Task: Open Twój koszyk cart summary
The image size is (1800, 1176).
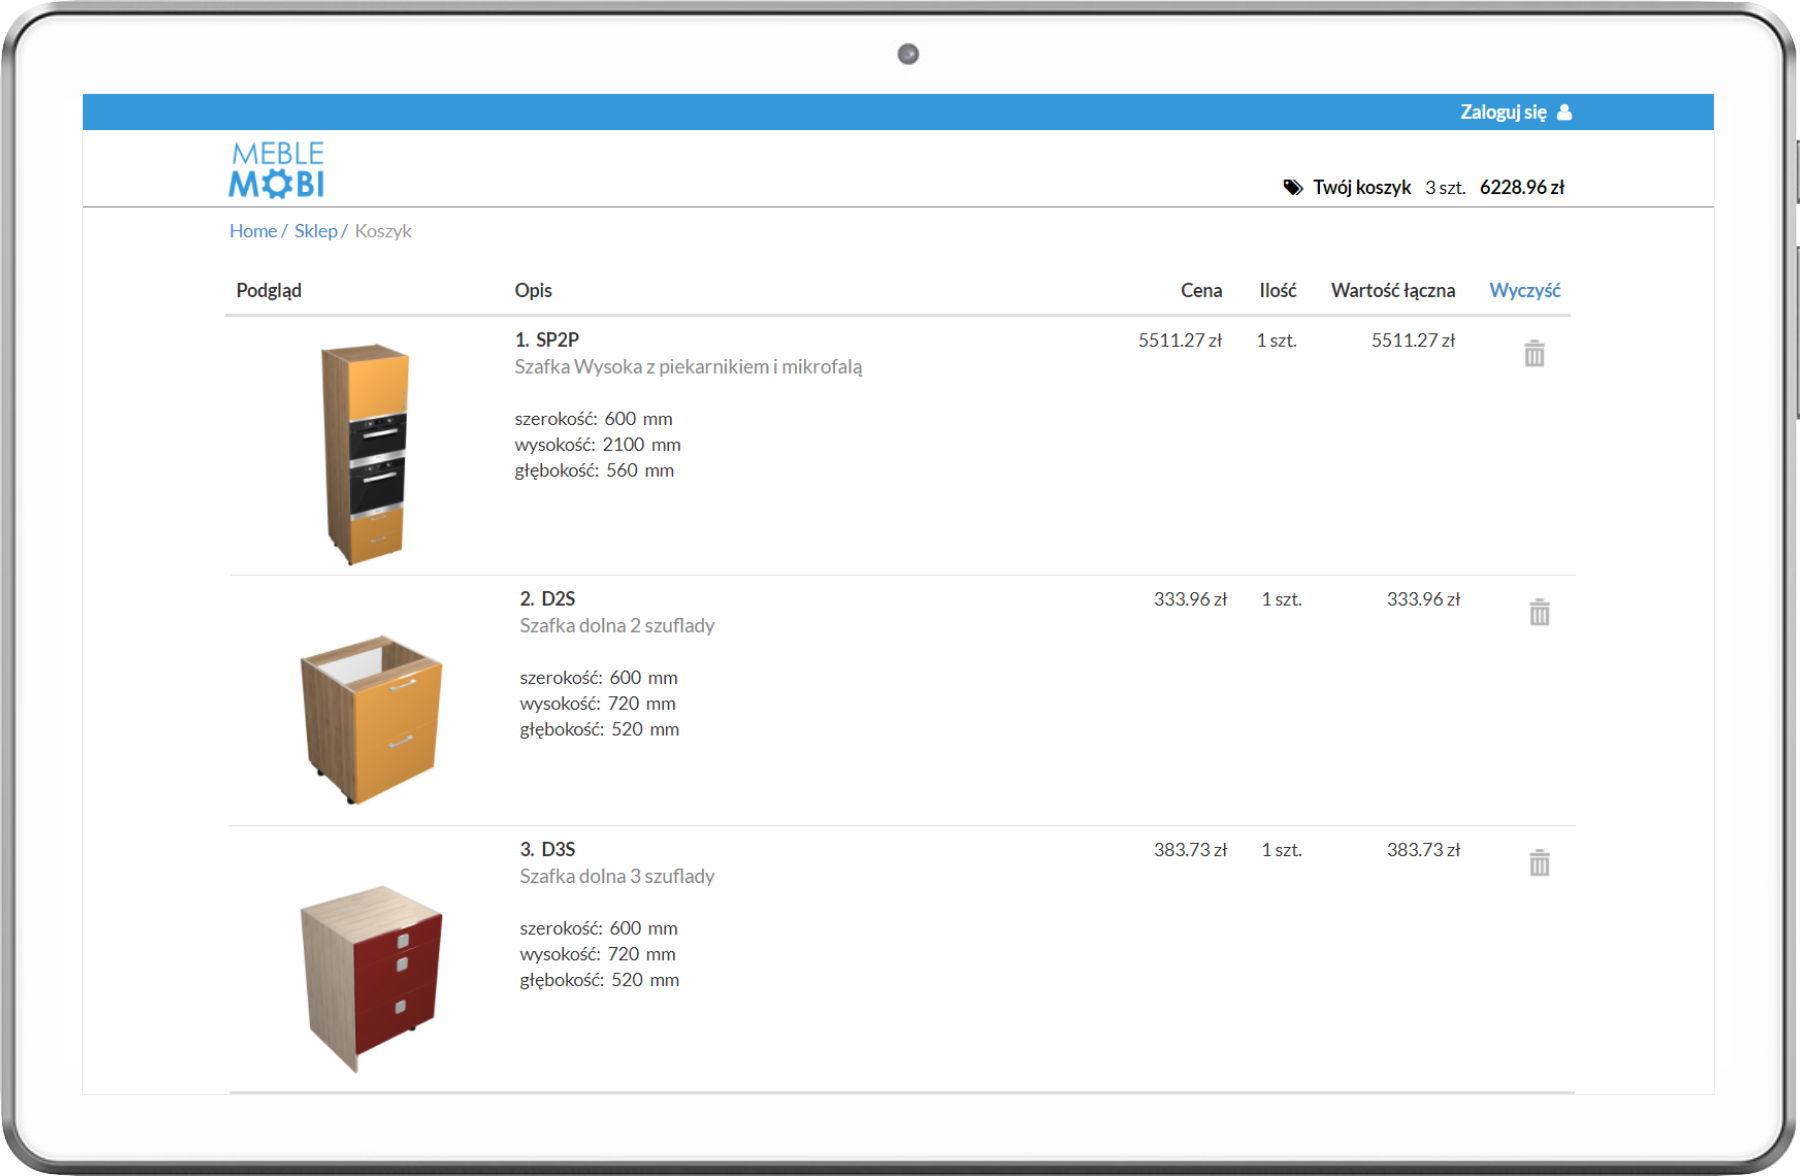Action: (1361, 187)
